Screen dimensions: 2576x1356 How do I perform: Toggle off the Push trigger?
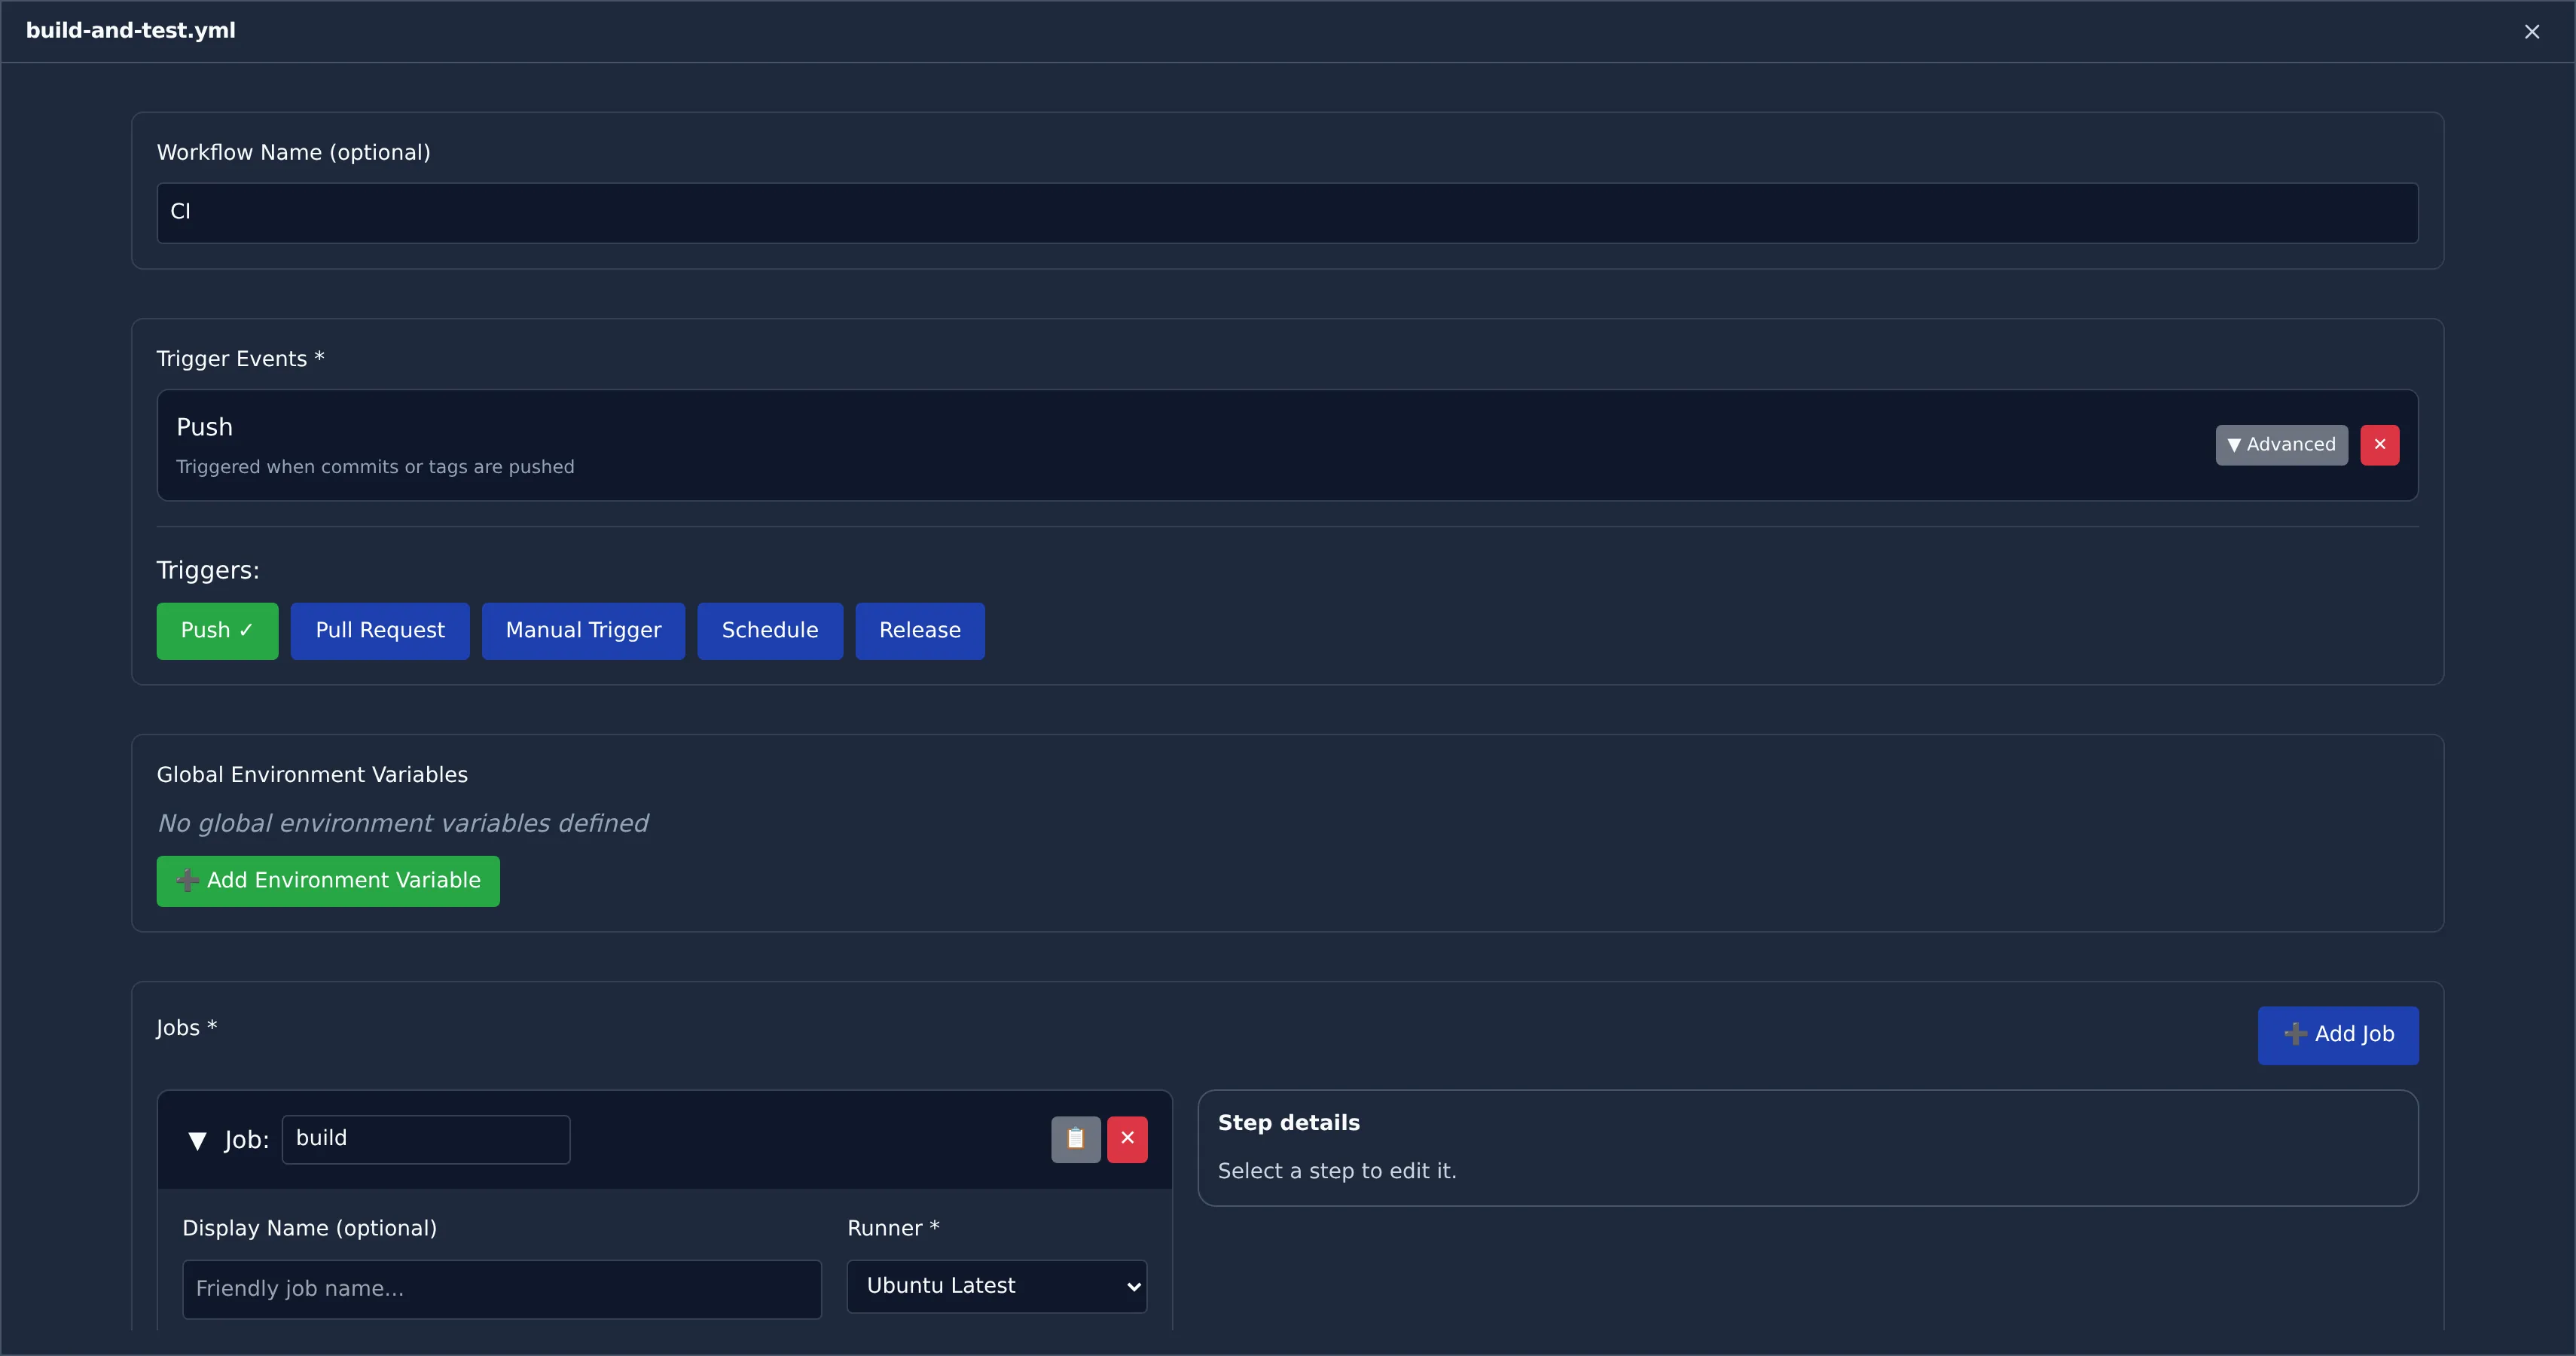[x=217, y=631]
